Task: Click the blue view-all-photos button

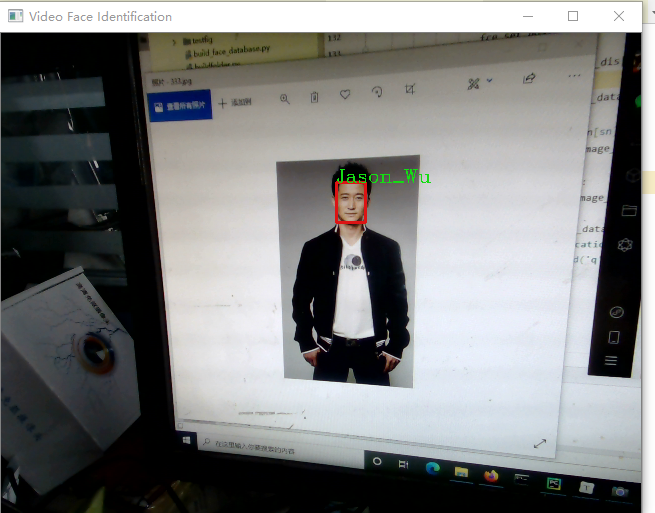Action: (x=180, y=105)
